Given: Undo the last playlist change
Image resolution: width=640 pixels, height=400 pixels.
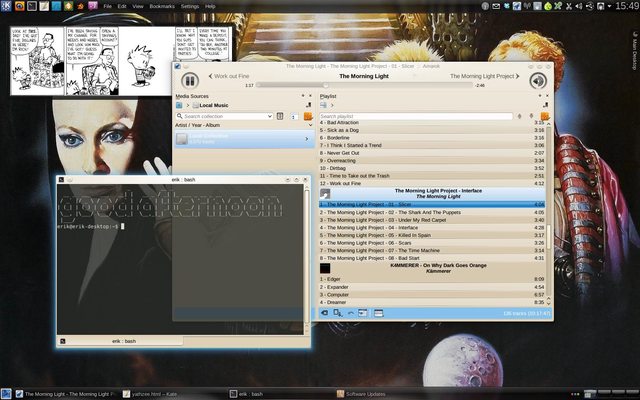Looking at the screenshot, I should coord(351,313).
